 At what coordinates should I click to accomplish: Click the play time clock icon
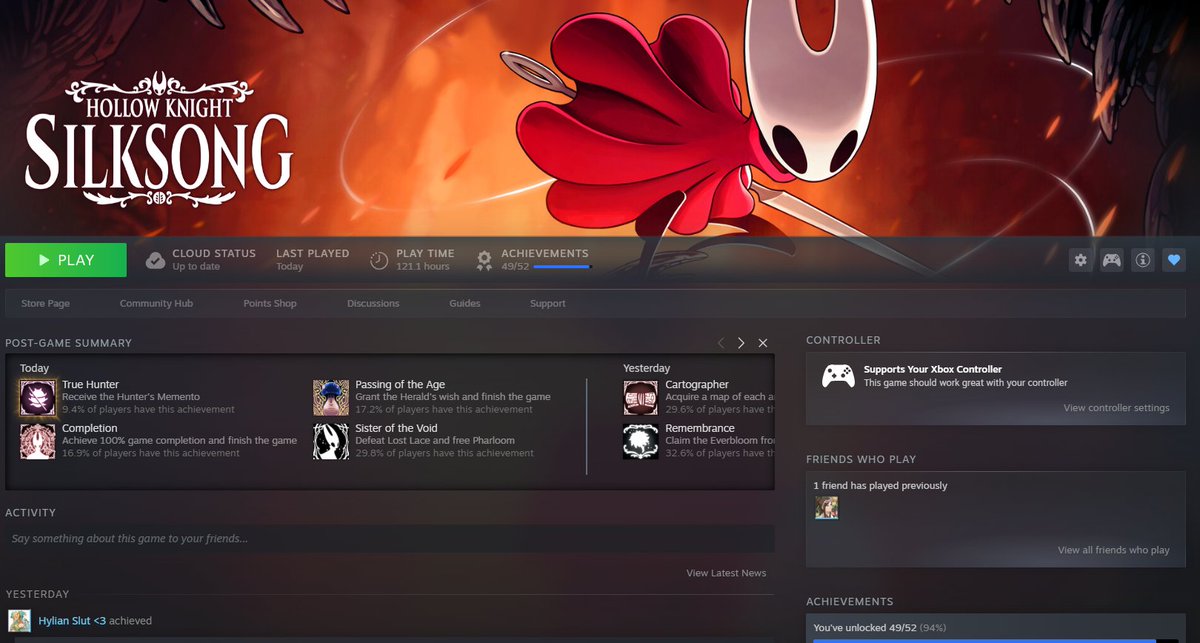tap(379, 261)
